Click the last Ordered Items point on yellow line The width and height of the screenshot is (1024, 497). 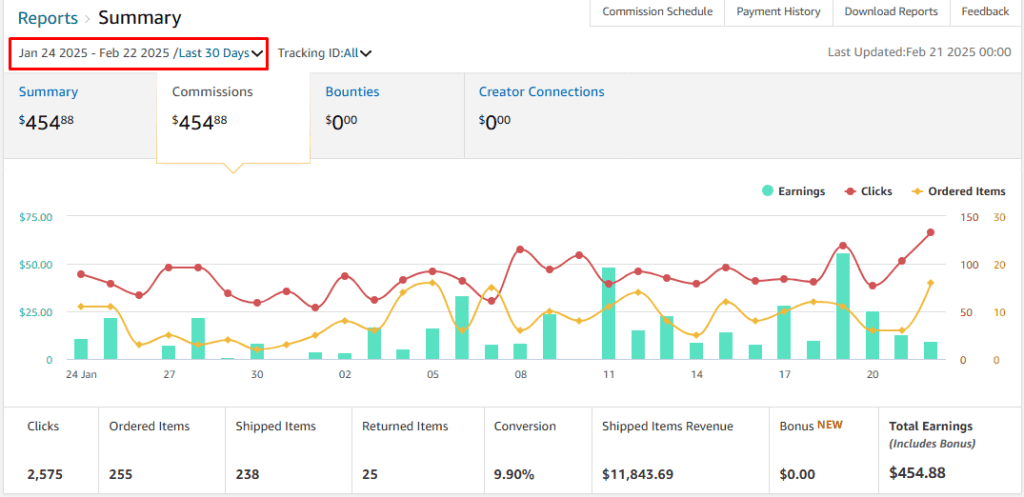coord(931,283)
